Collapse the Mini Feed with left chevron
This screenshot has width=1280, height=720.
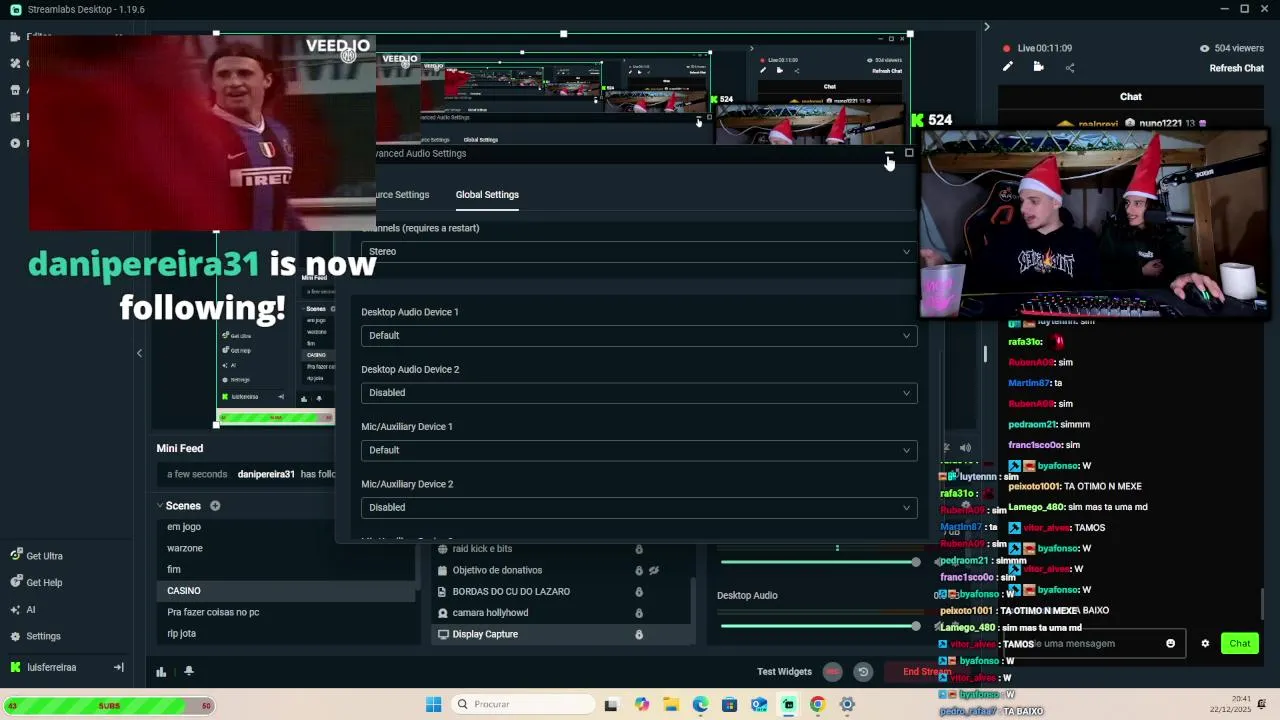click(x=139, y=353)
